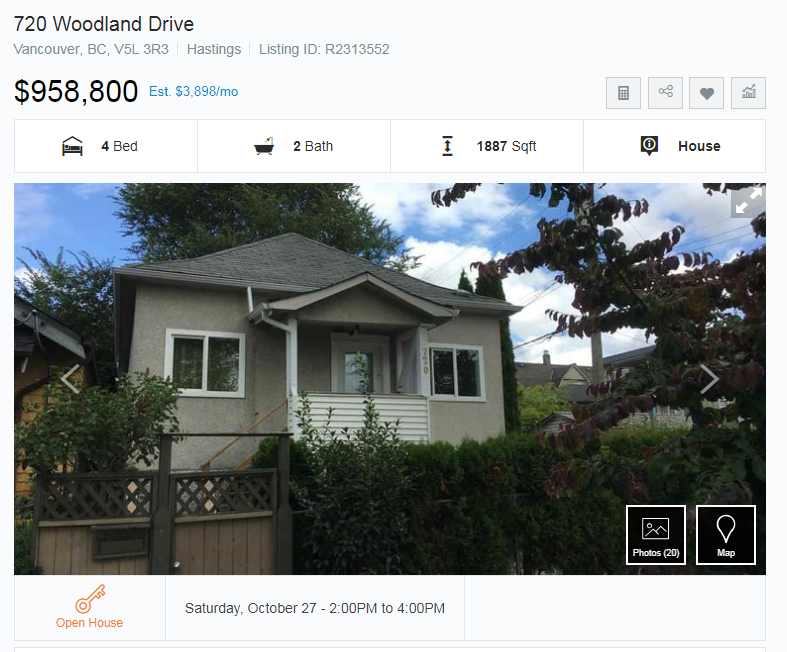Screen dimensions: 787x652
Task: Open Photos (20) gallery
Action: 655,535
